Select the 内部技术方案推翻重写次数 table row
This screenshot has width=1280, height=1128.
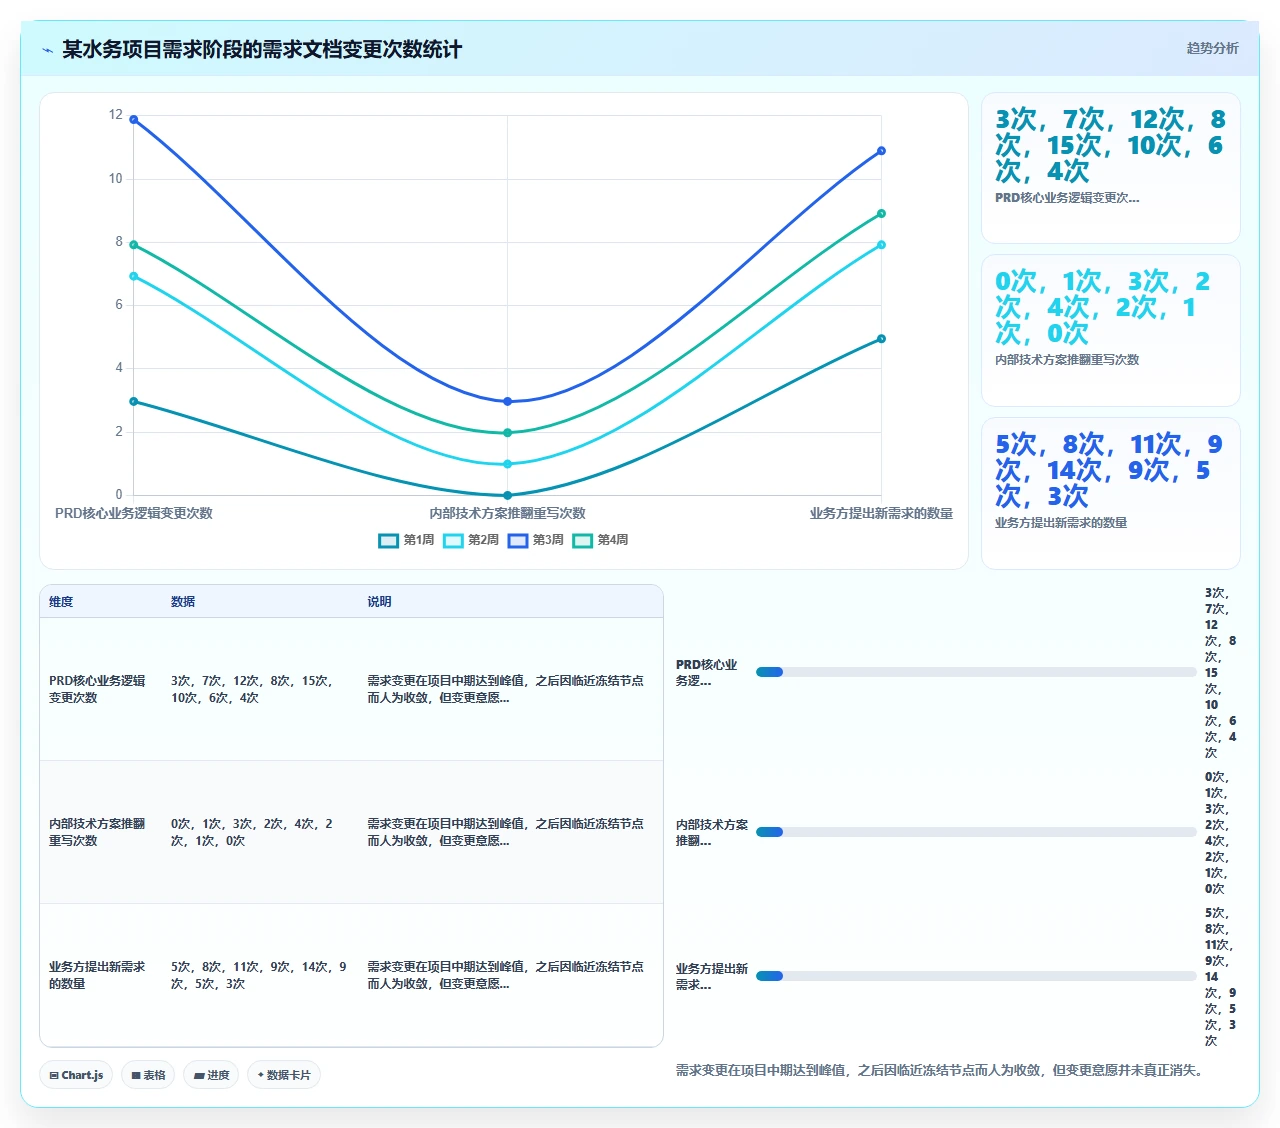pos(351,832)
